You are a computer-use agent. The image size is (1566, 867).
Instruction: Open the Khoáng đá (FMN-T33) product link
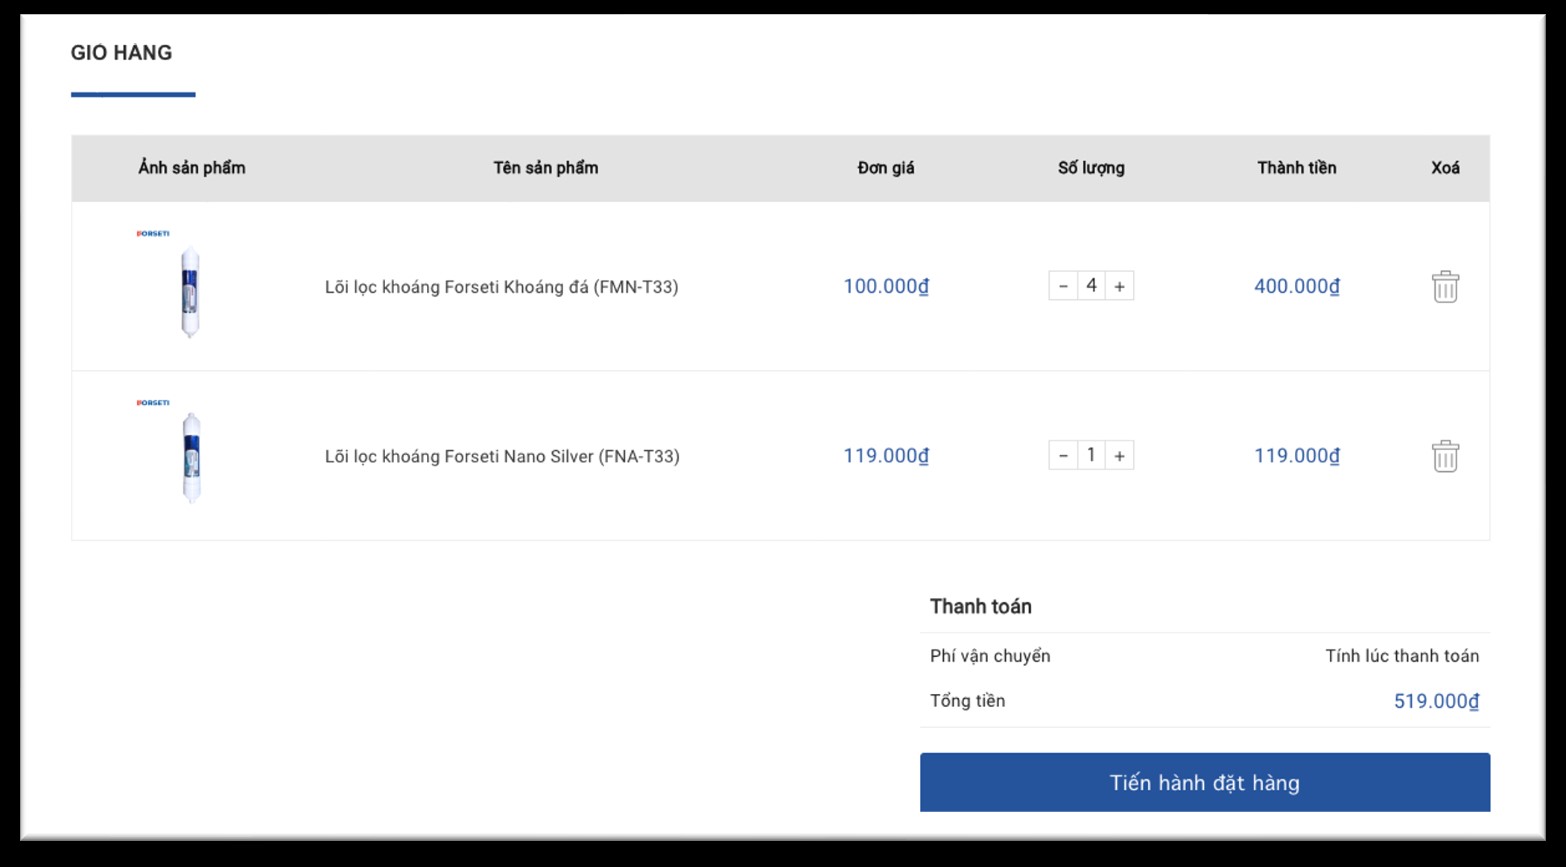click(x=501, y=287)
